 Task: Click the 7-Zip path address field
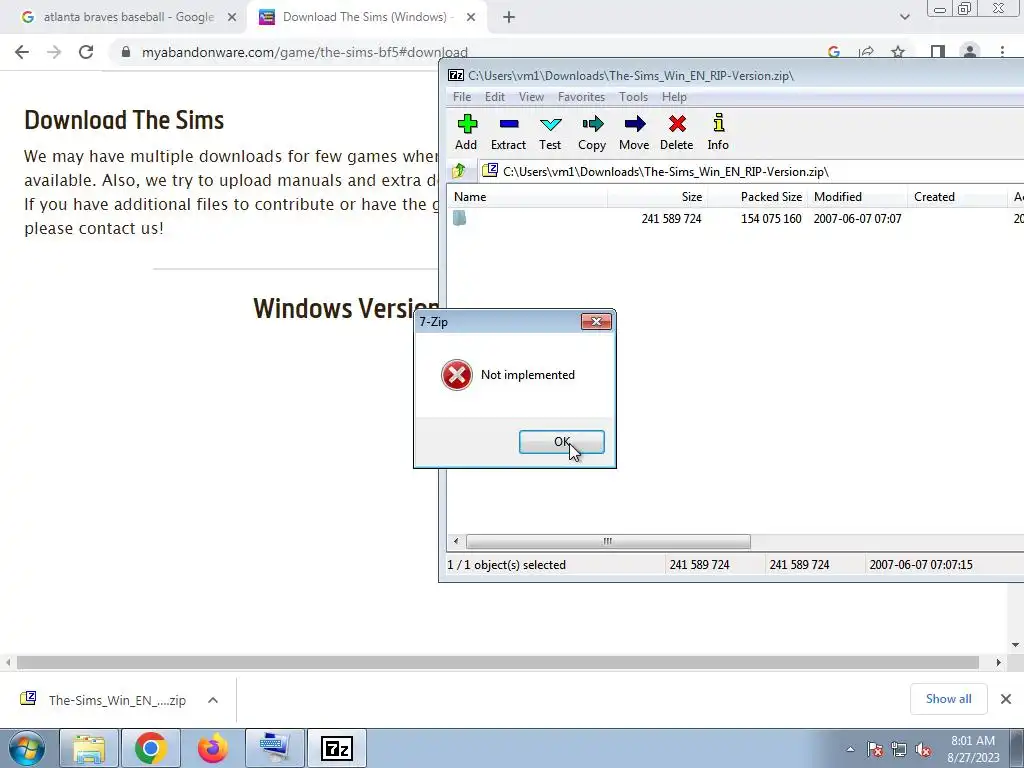pos(751,171)
